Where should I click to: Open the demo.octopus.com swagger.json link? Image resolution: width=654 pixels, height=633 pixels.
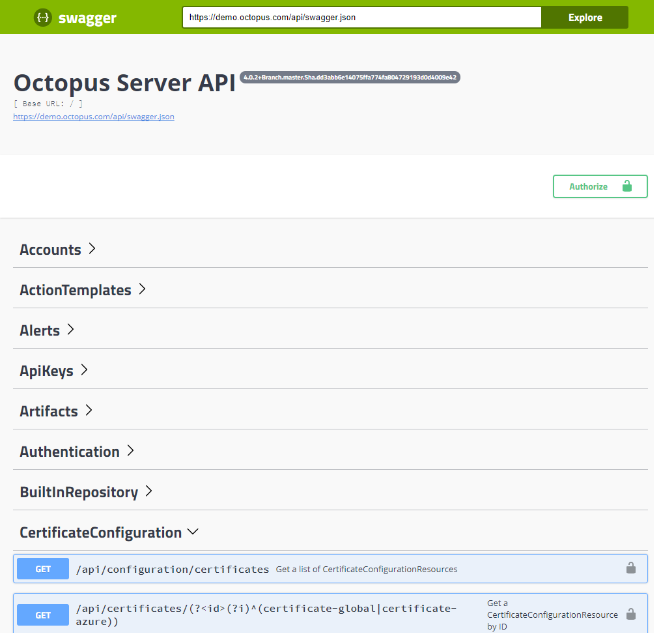tap(94, 117)
